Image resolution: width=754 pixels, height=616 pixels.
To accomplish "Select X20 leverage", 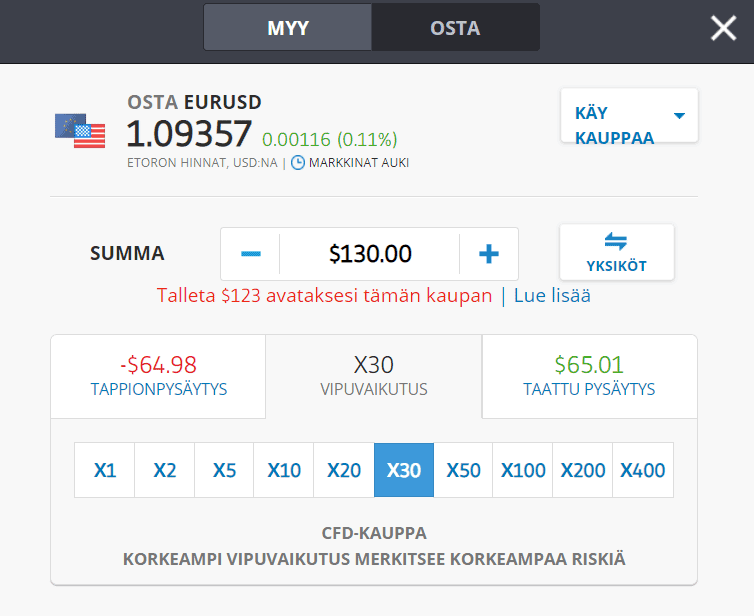I will [344, 470].
